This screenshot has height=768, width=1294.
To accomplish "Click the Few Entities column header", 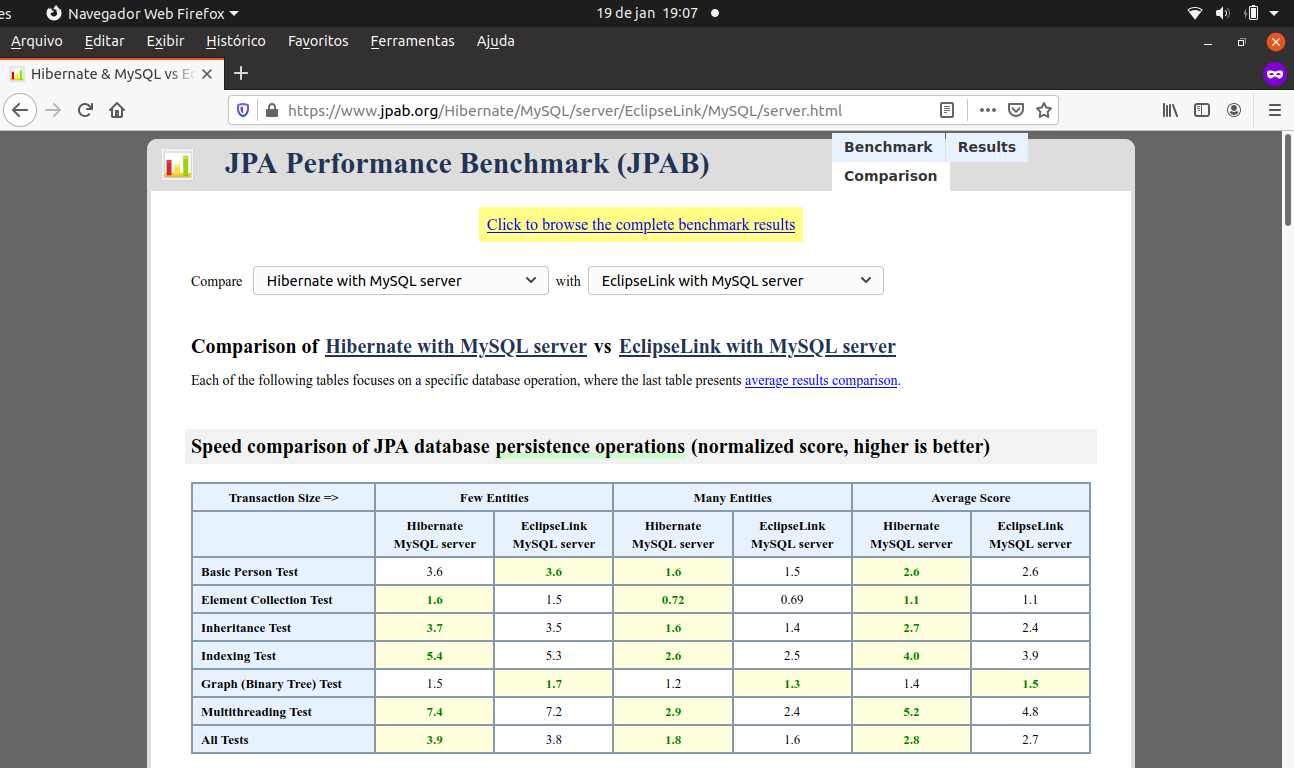I will (494, 498).
